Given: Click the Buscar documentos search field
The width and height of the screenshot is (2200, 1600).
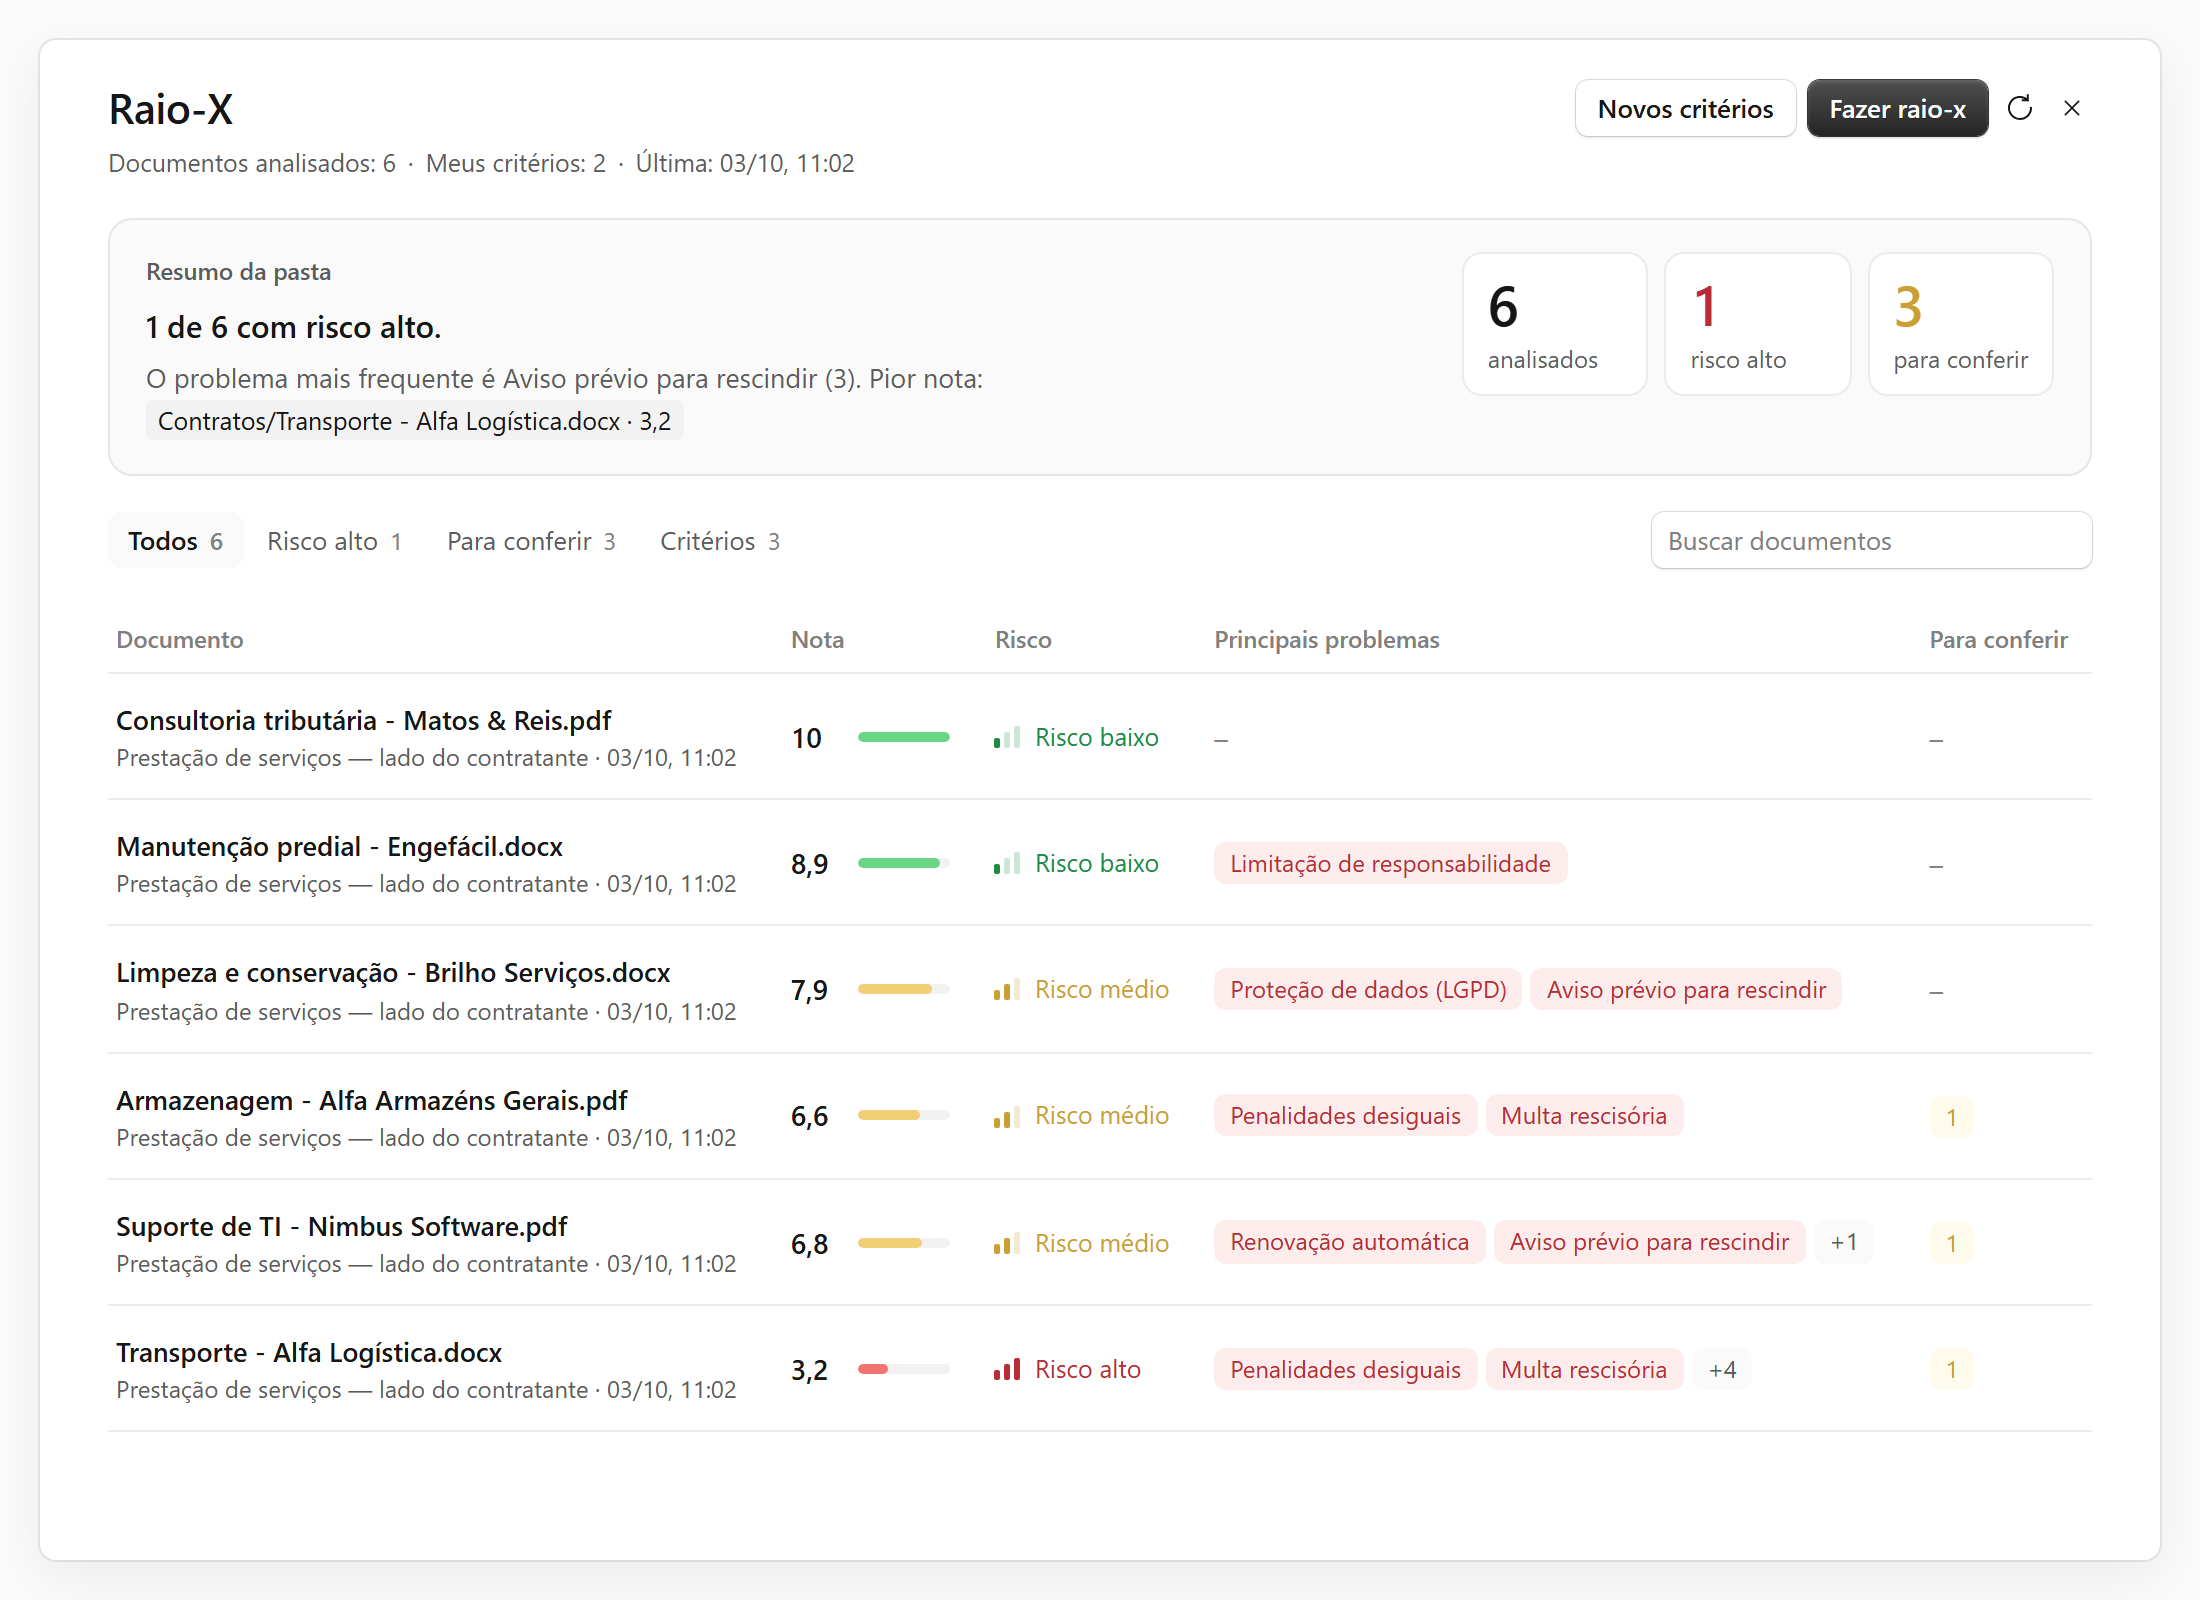Looking at the screenshot, I should click(x=1871, y=541).
